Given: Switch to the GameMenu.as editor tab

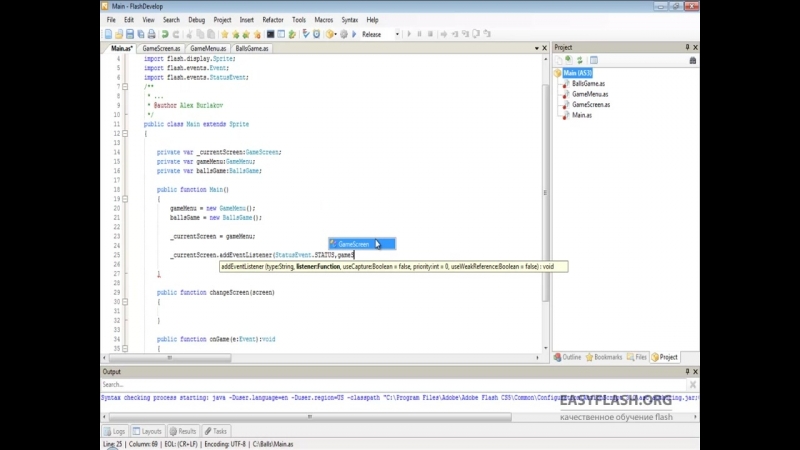Looking at the screenshot, I should [208, 48].
